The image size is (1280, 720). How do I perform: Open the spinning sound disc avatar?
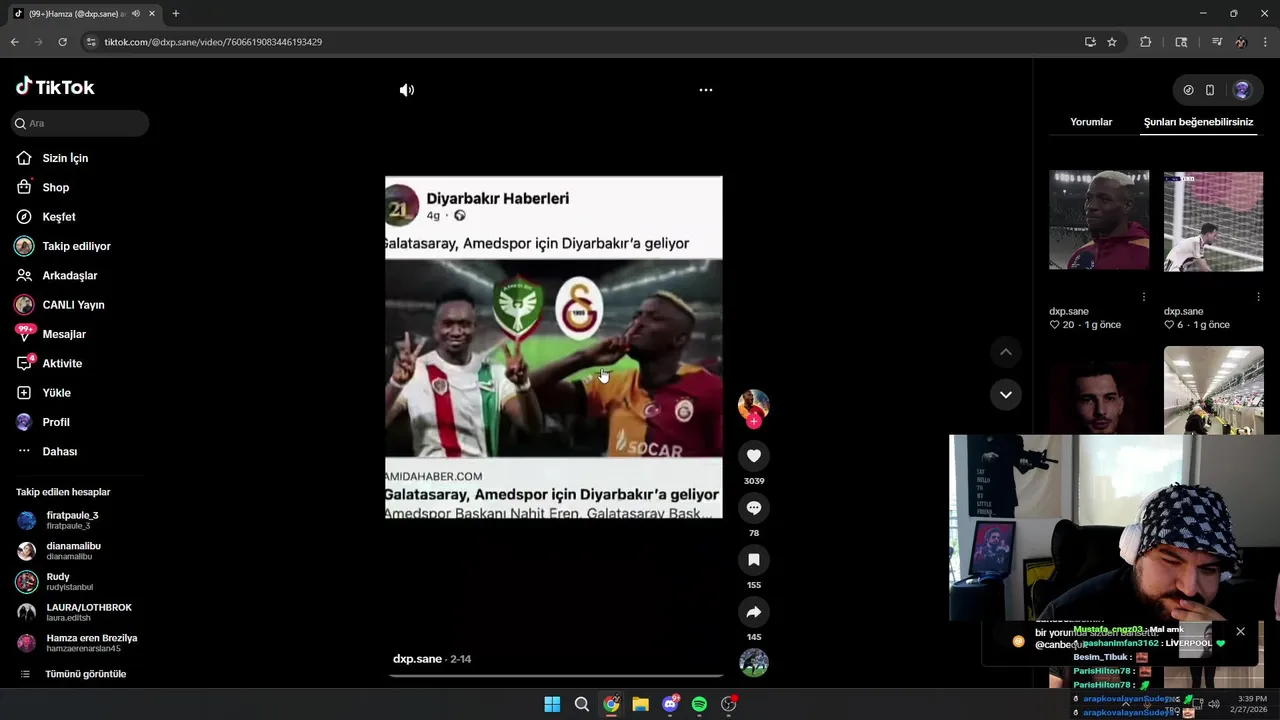coord(754,663)
